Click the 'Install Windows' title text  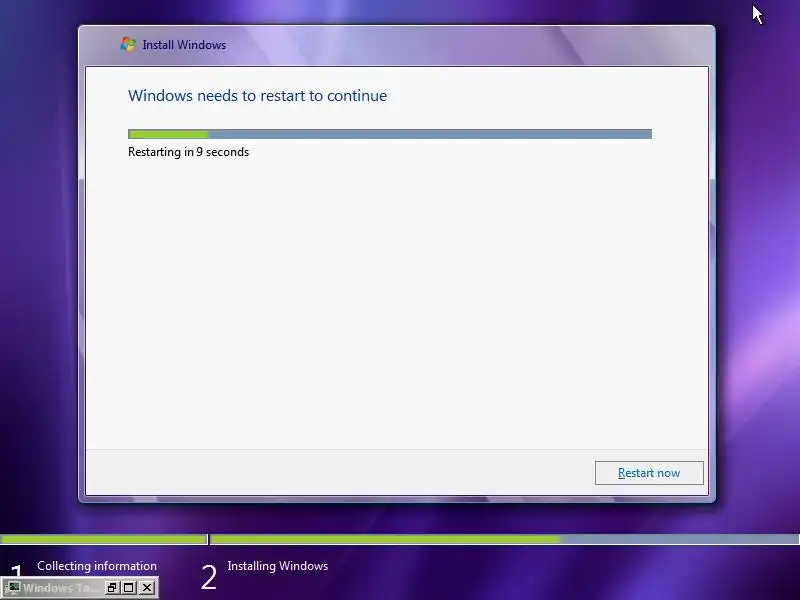coord(184,45)
